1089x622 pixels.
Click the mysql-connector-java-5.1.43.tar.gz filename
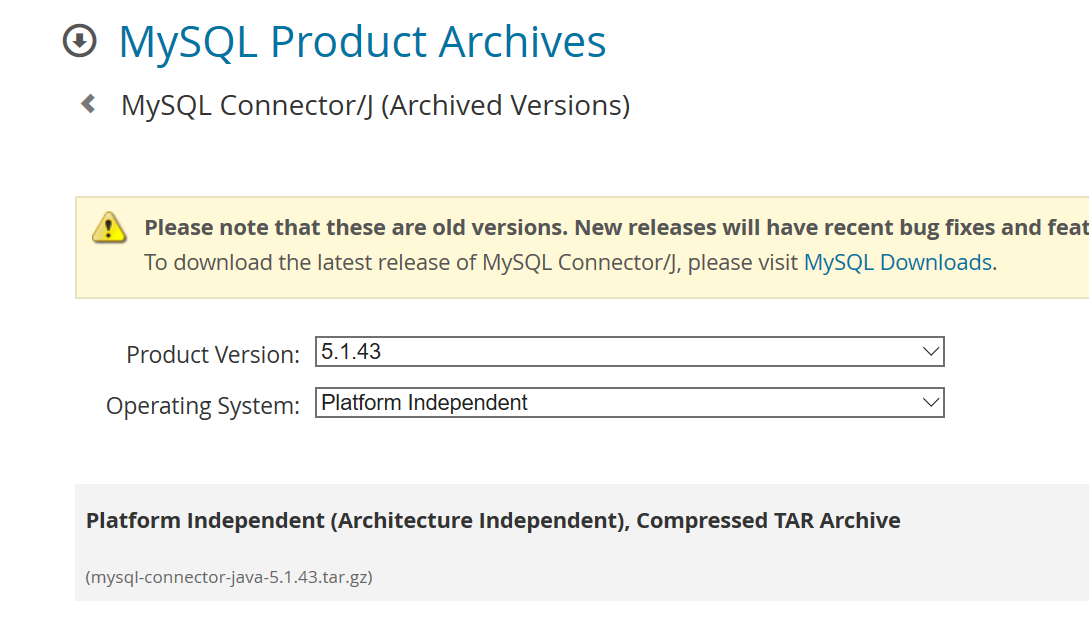point(229,577)
